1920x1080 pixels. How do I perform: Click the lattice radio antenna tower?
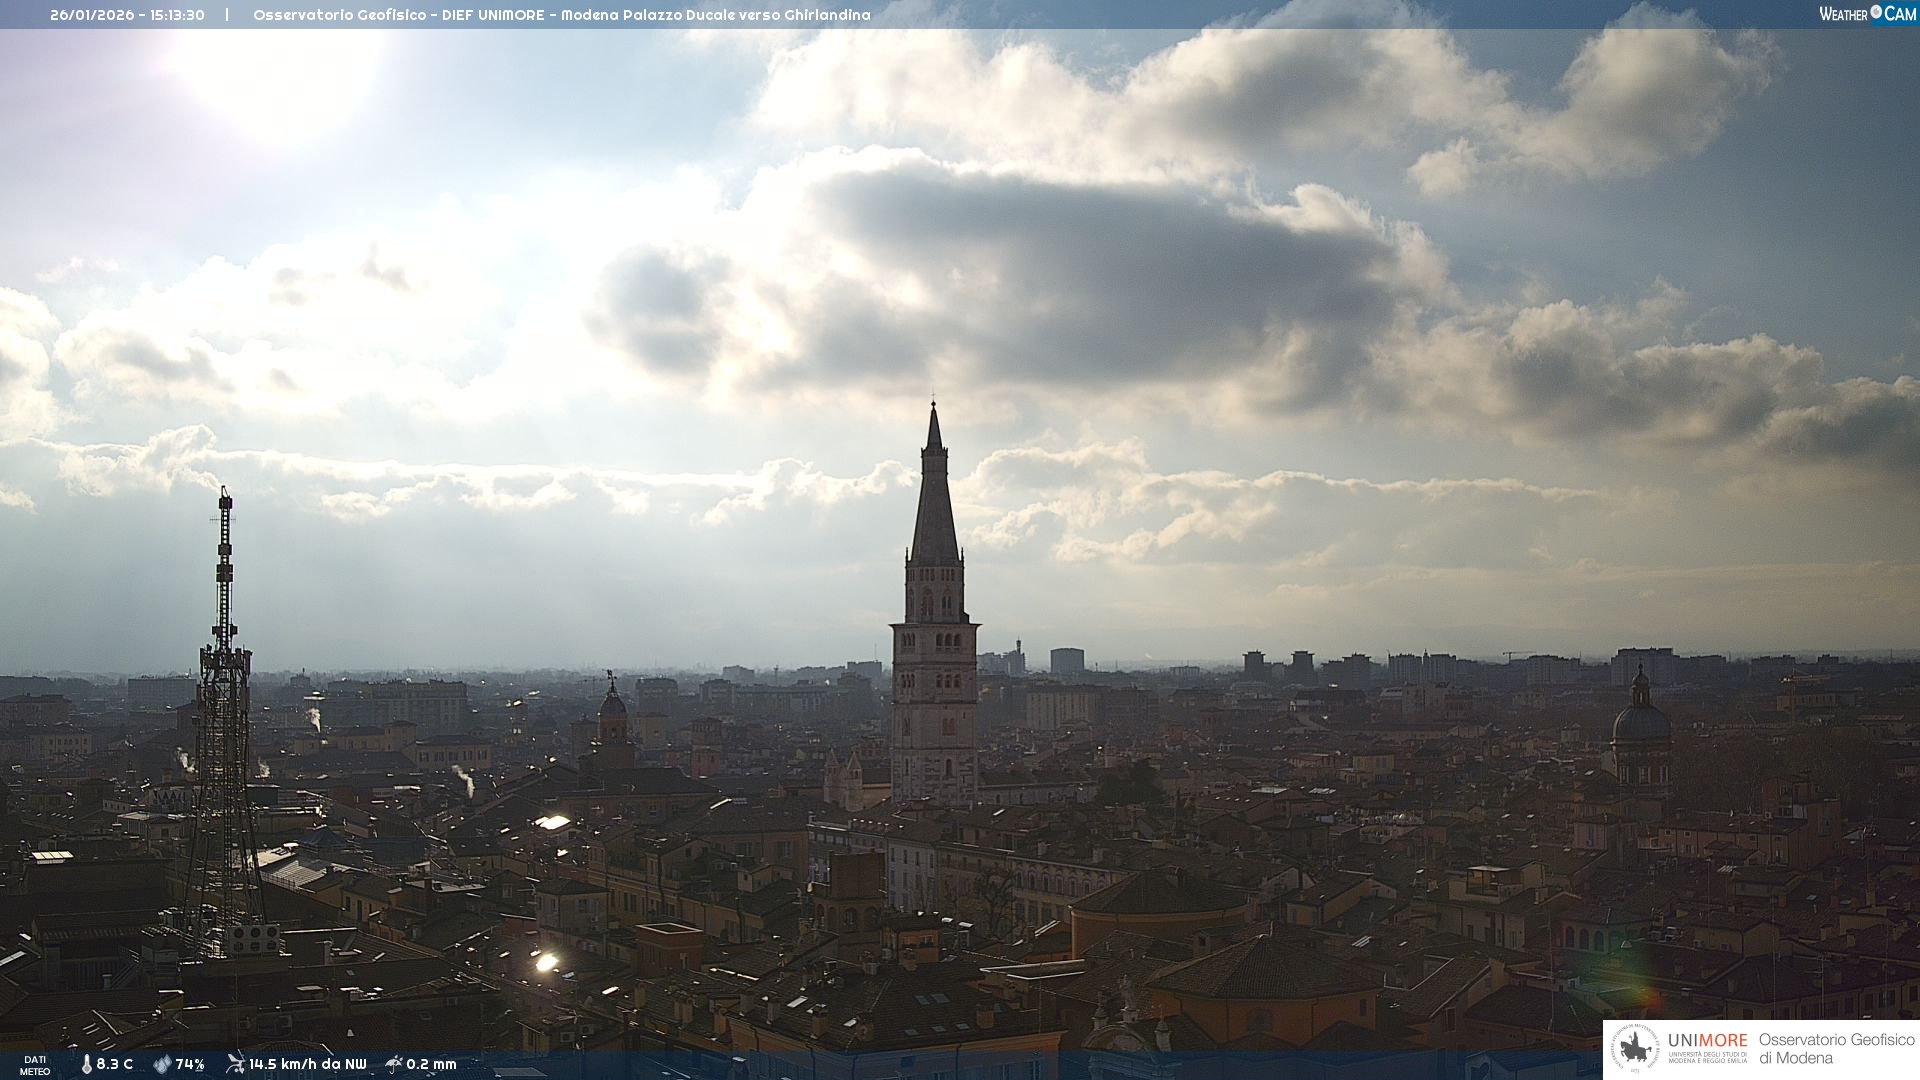click(223, 700)
